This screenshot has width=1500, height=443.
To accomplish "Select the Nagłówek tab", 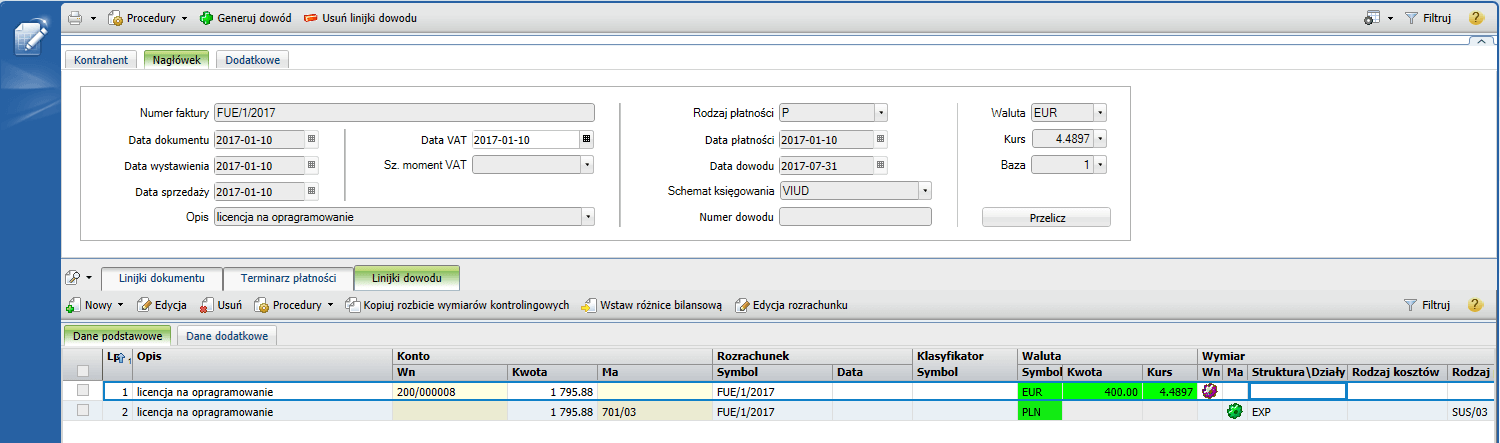I will coord(177,60).
